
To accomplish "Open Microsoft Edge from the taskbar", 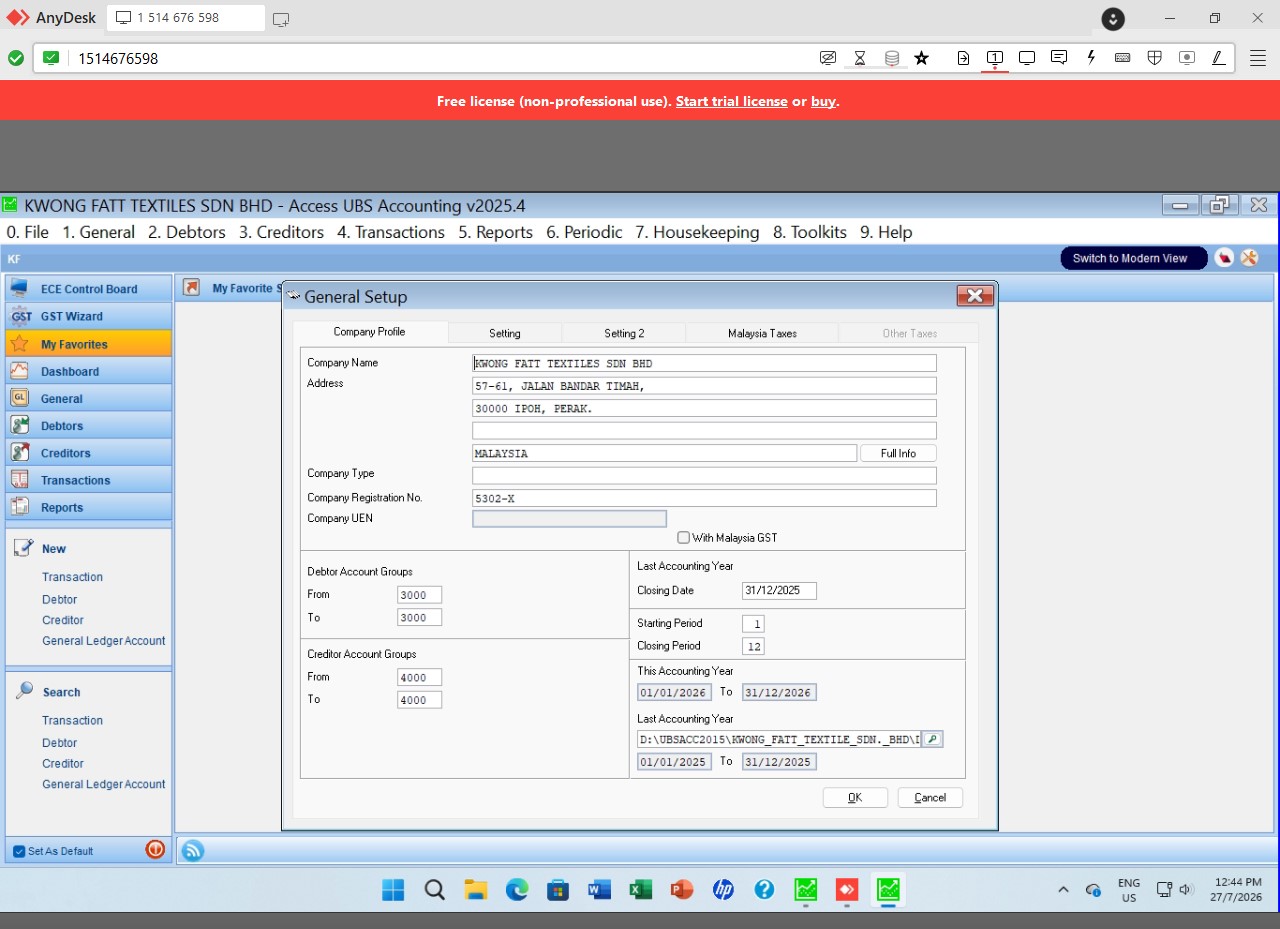I will (517, 889).
